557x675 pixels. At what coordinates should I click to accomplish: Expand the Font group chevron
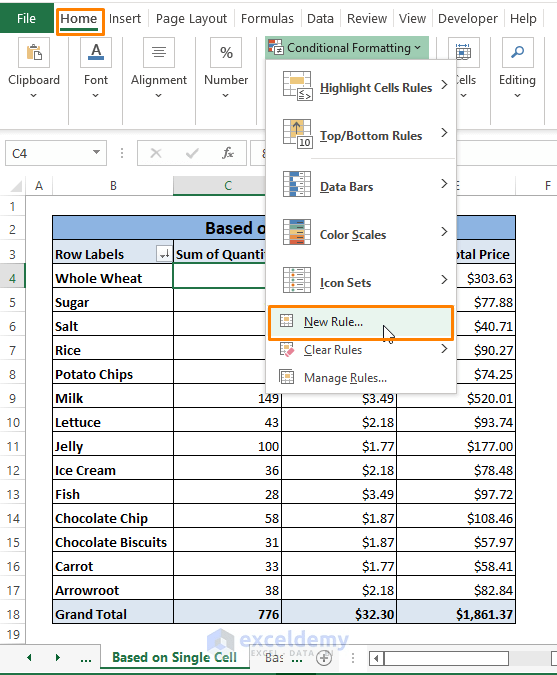click(x=96, y=96)
